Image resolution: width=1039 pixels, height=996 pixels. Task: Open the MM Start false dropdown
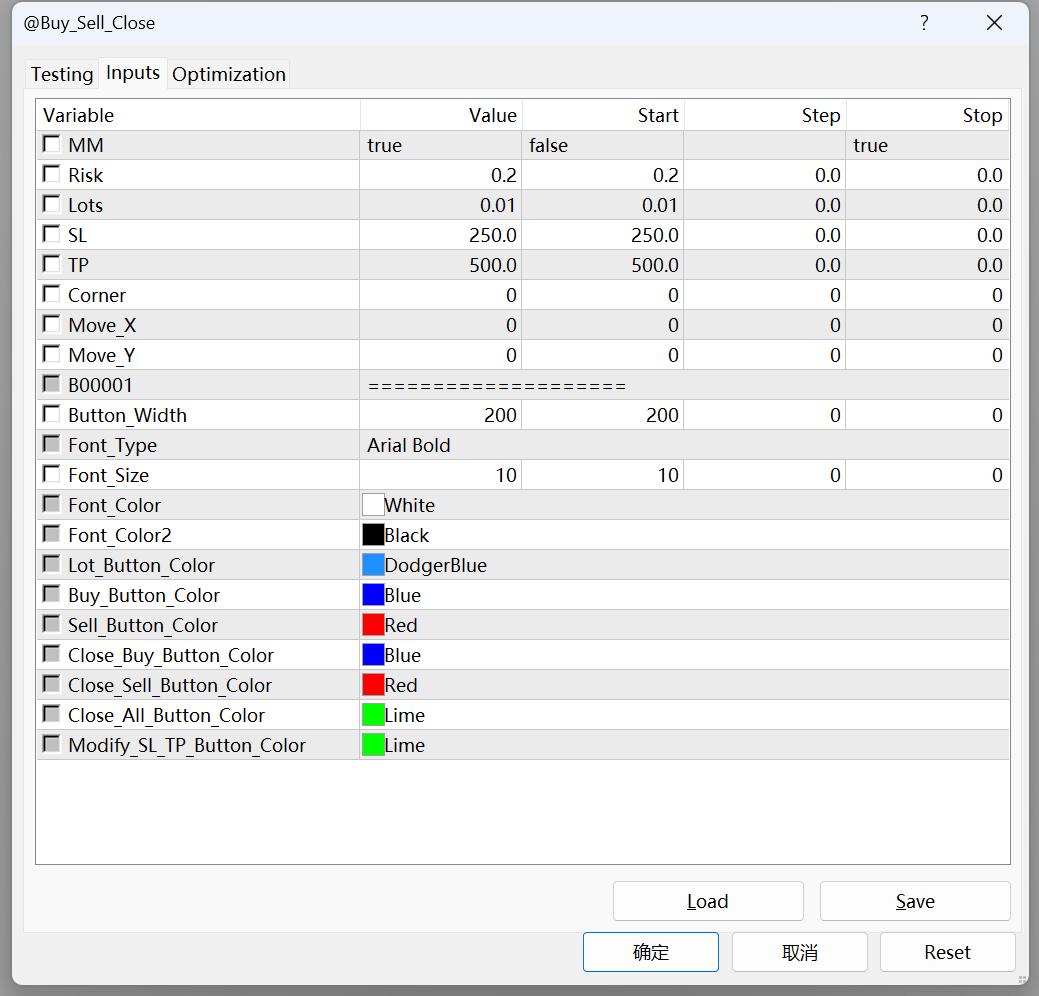click(x=602, y=146)
